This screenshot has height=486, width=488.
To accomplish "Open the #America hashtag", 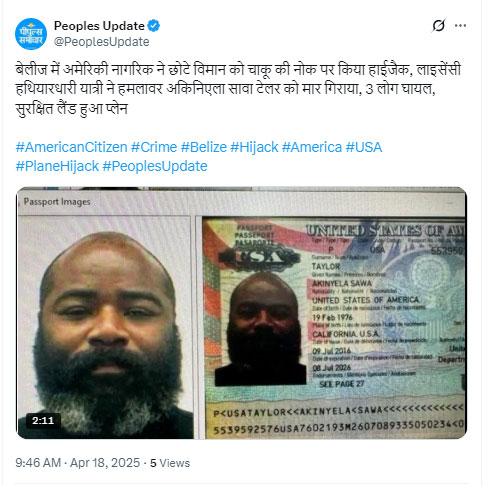I will 312,147.
